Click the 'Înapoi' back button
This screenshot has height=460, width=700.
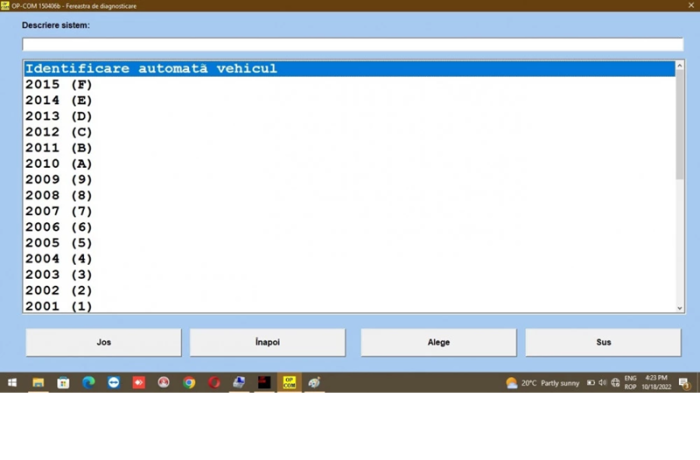(267, 342)
